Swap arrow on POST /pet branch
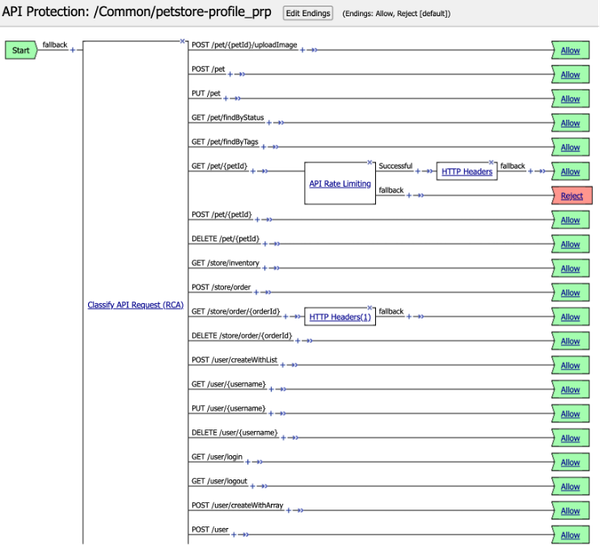Viewport: 600px width, 545px height. point(241,74)
